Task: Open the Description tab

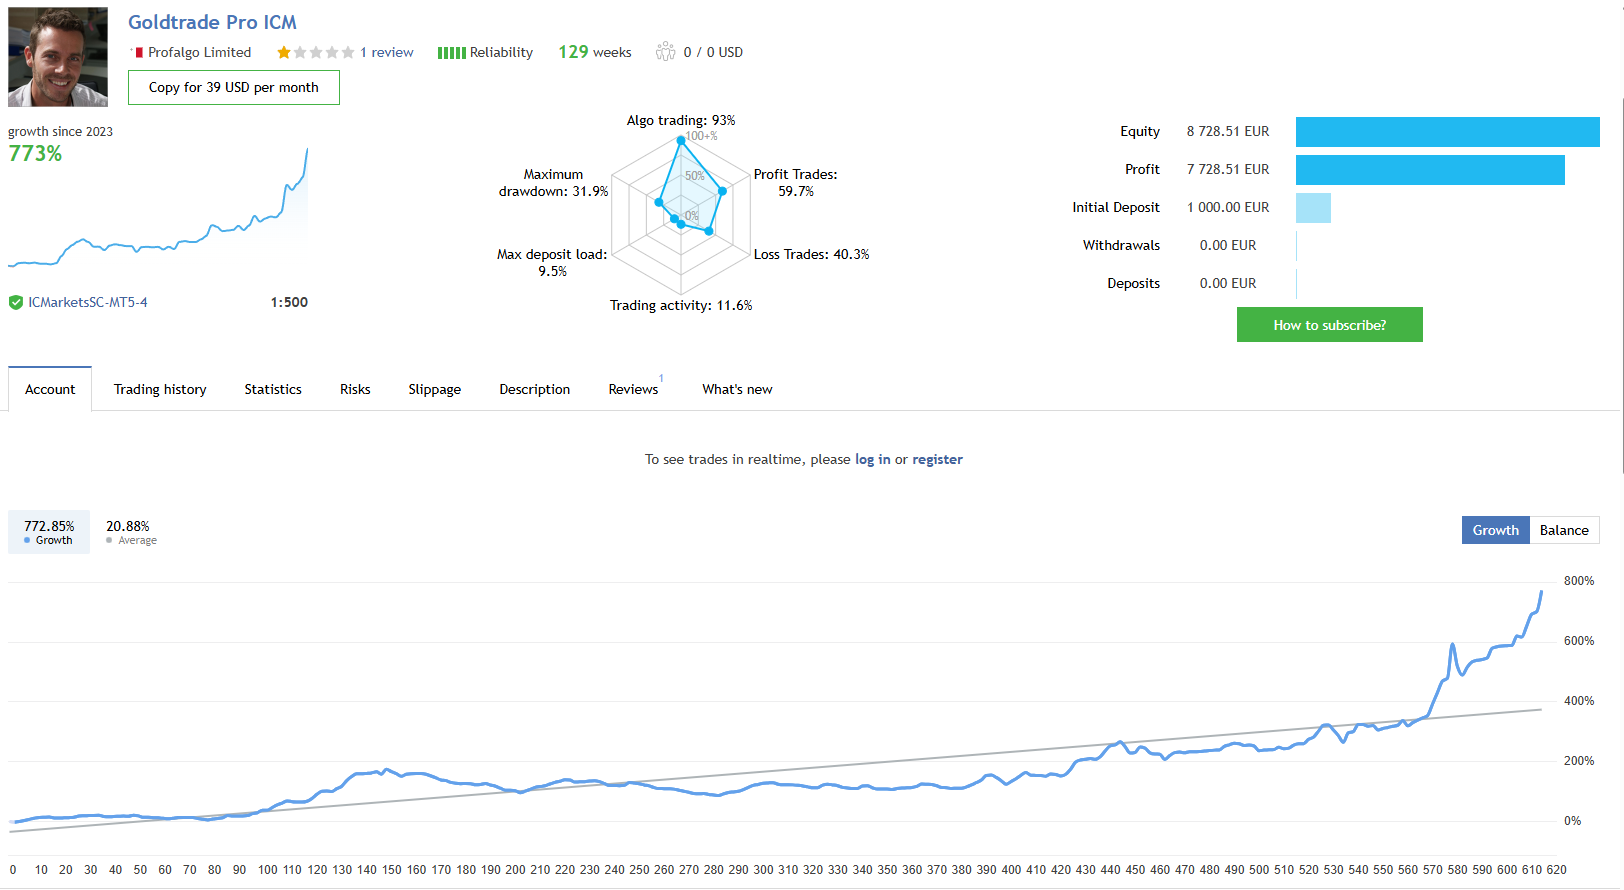Action: [x=535, y=389]
